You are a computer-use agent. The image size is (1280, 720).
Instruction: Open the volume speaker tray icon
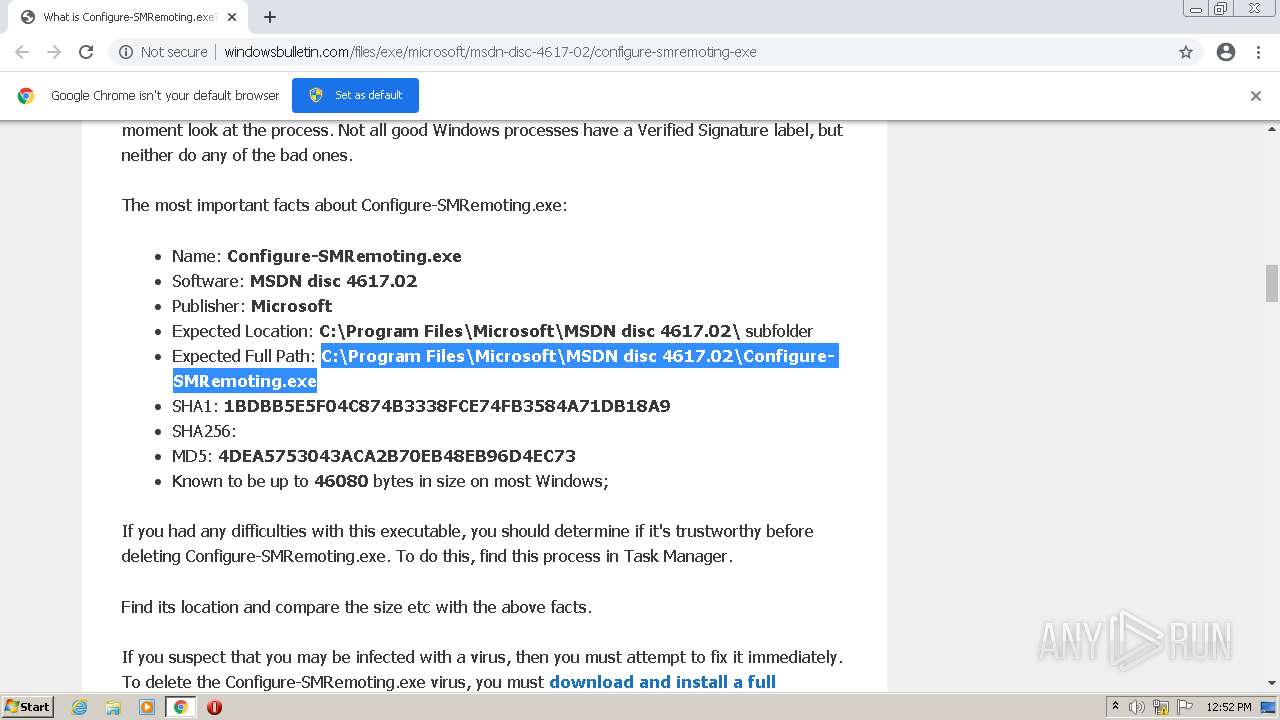coord(1137,707)
